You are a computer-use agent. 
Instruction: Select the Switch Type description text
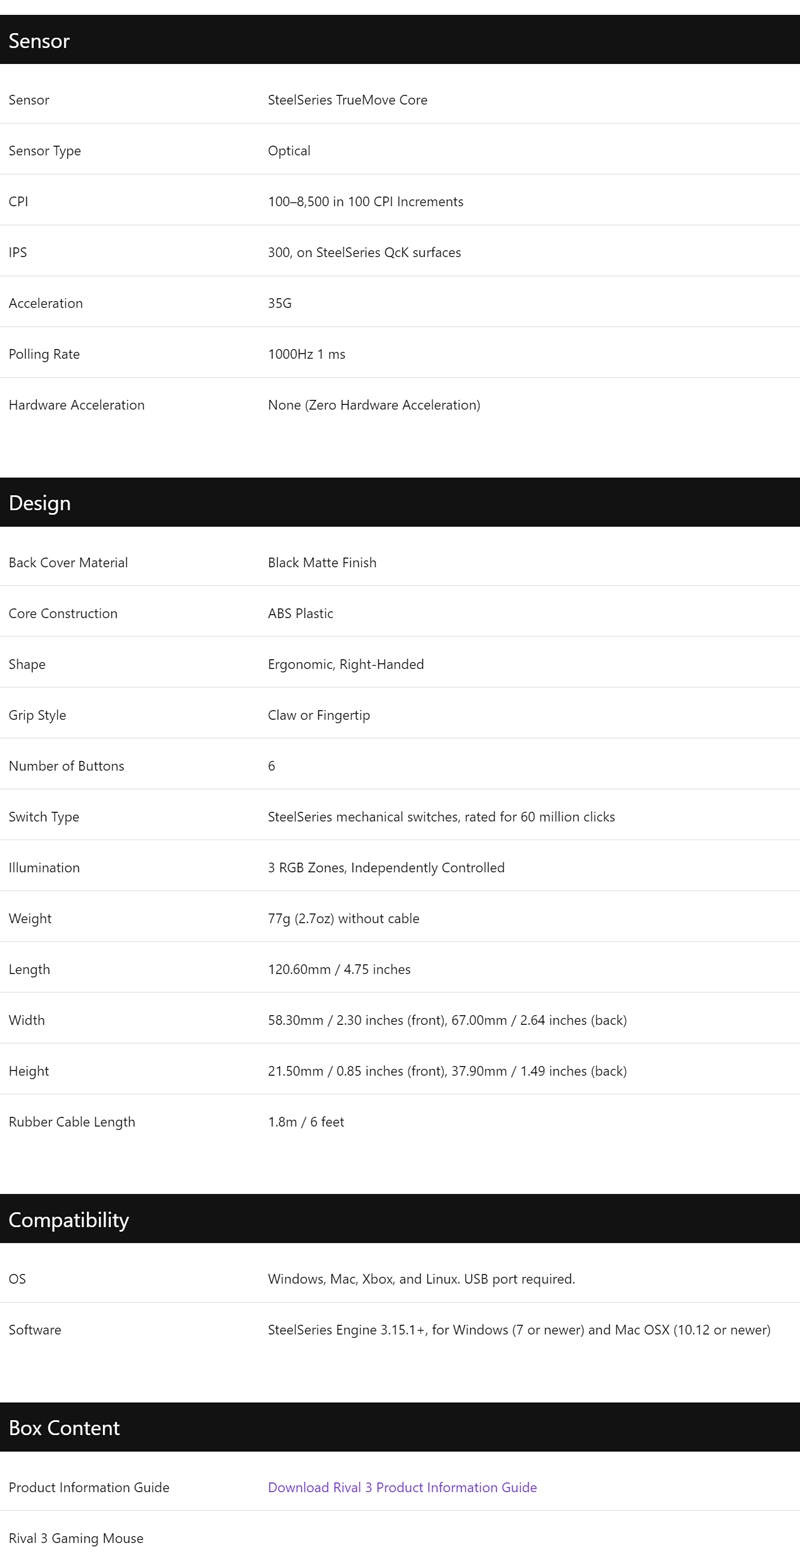[x=441, y=817]
